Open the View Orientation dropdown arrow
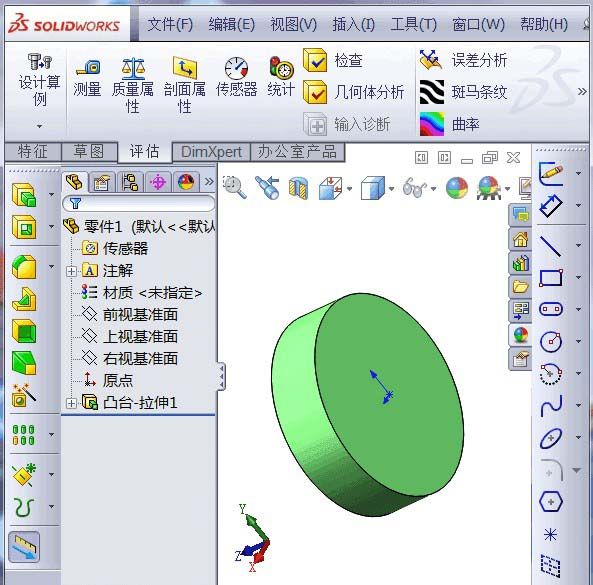This screenshot has width=593, height=585. click(349, 188)
